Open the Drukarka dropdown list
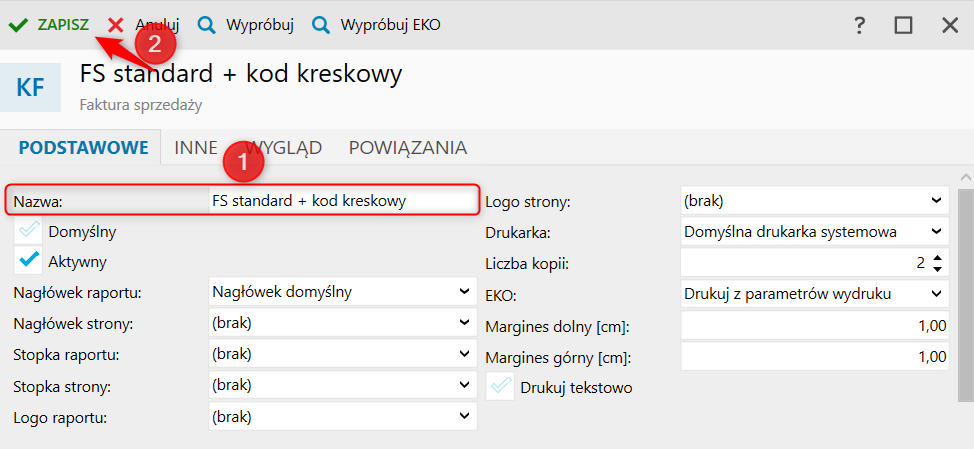974x449 pixels. (x=935, y=232)
